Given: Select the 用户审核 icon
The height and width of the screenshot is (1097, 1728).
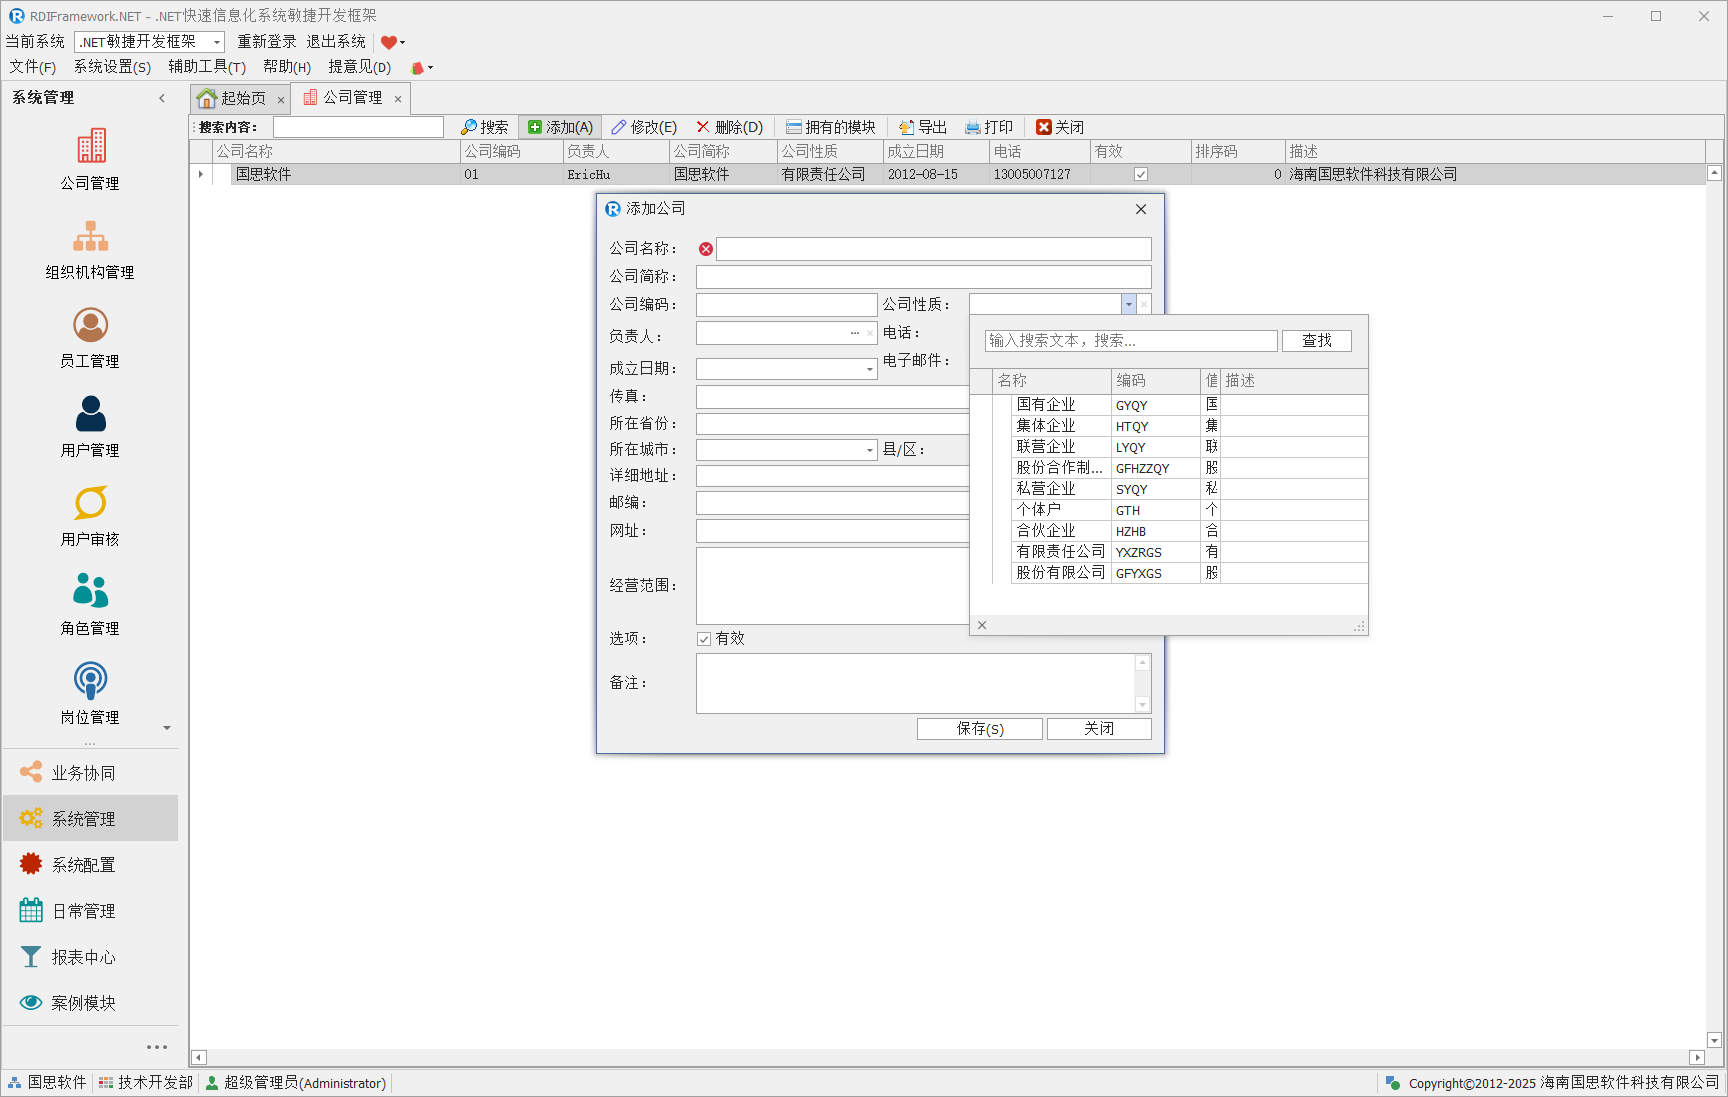Looking at the screenshot, I should (90, 504).
